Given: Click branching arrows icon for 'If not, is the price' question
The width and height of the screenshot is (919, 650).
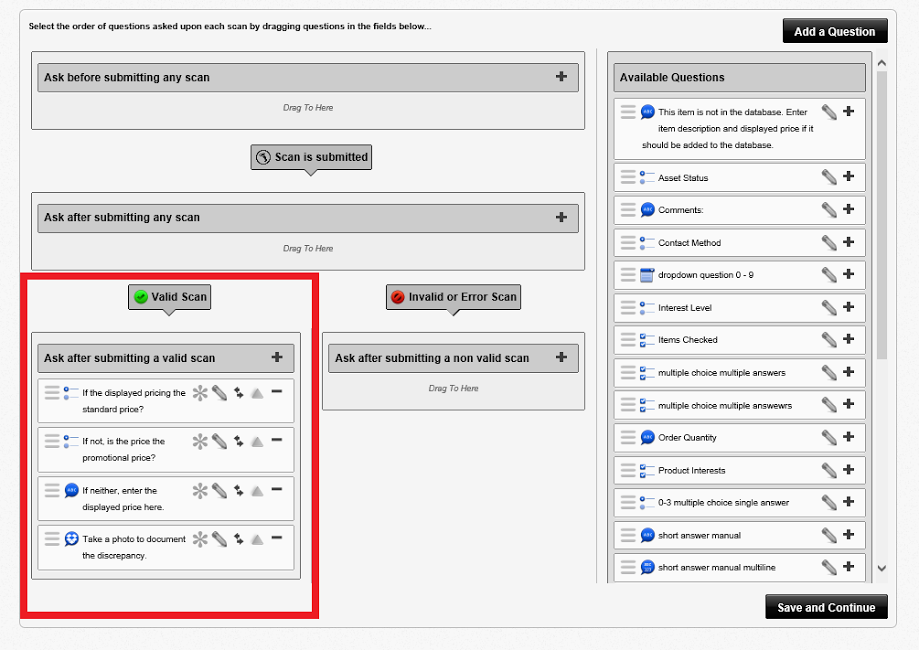Looking at the screenshot, I should tap(239, 441).
